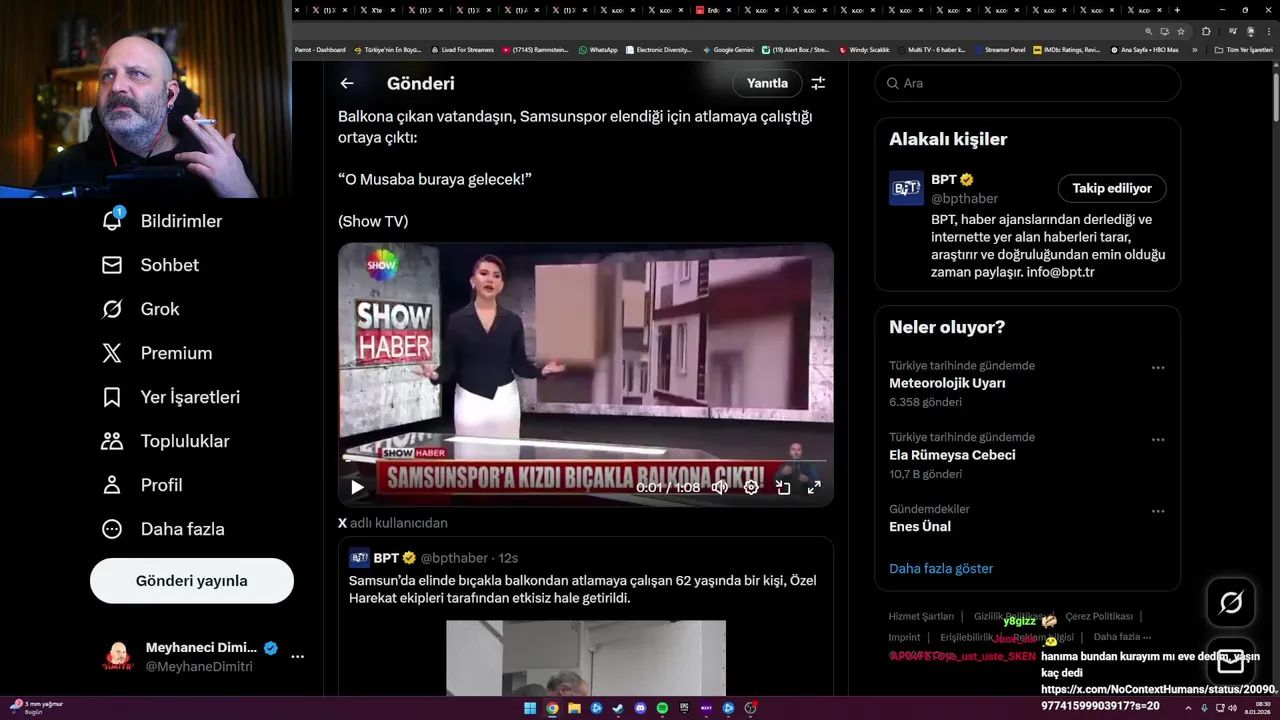The height and width of the screenshot is (720, 1280).
Task: Click Takip ediliyor button for BPT
Action: (1112, 188)
